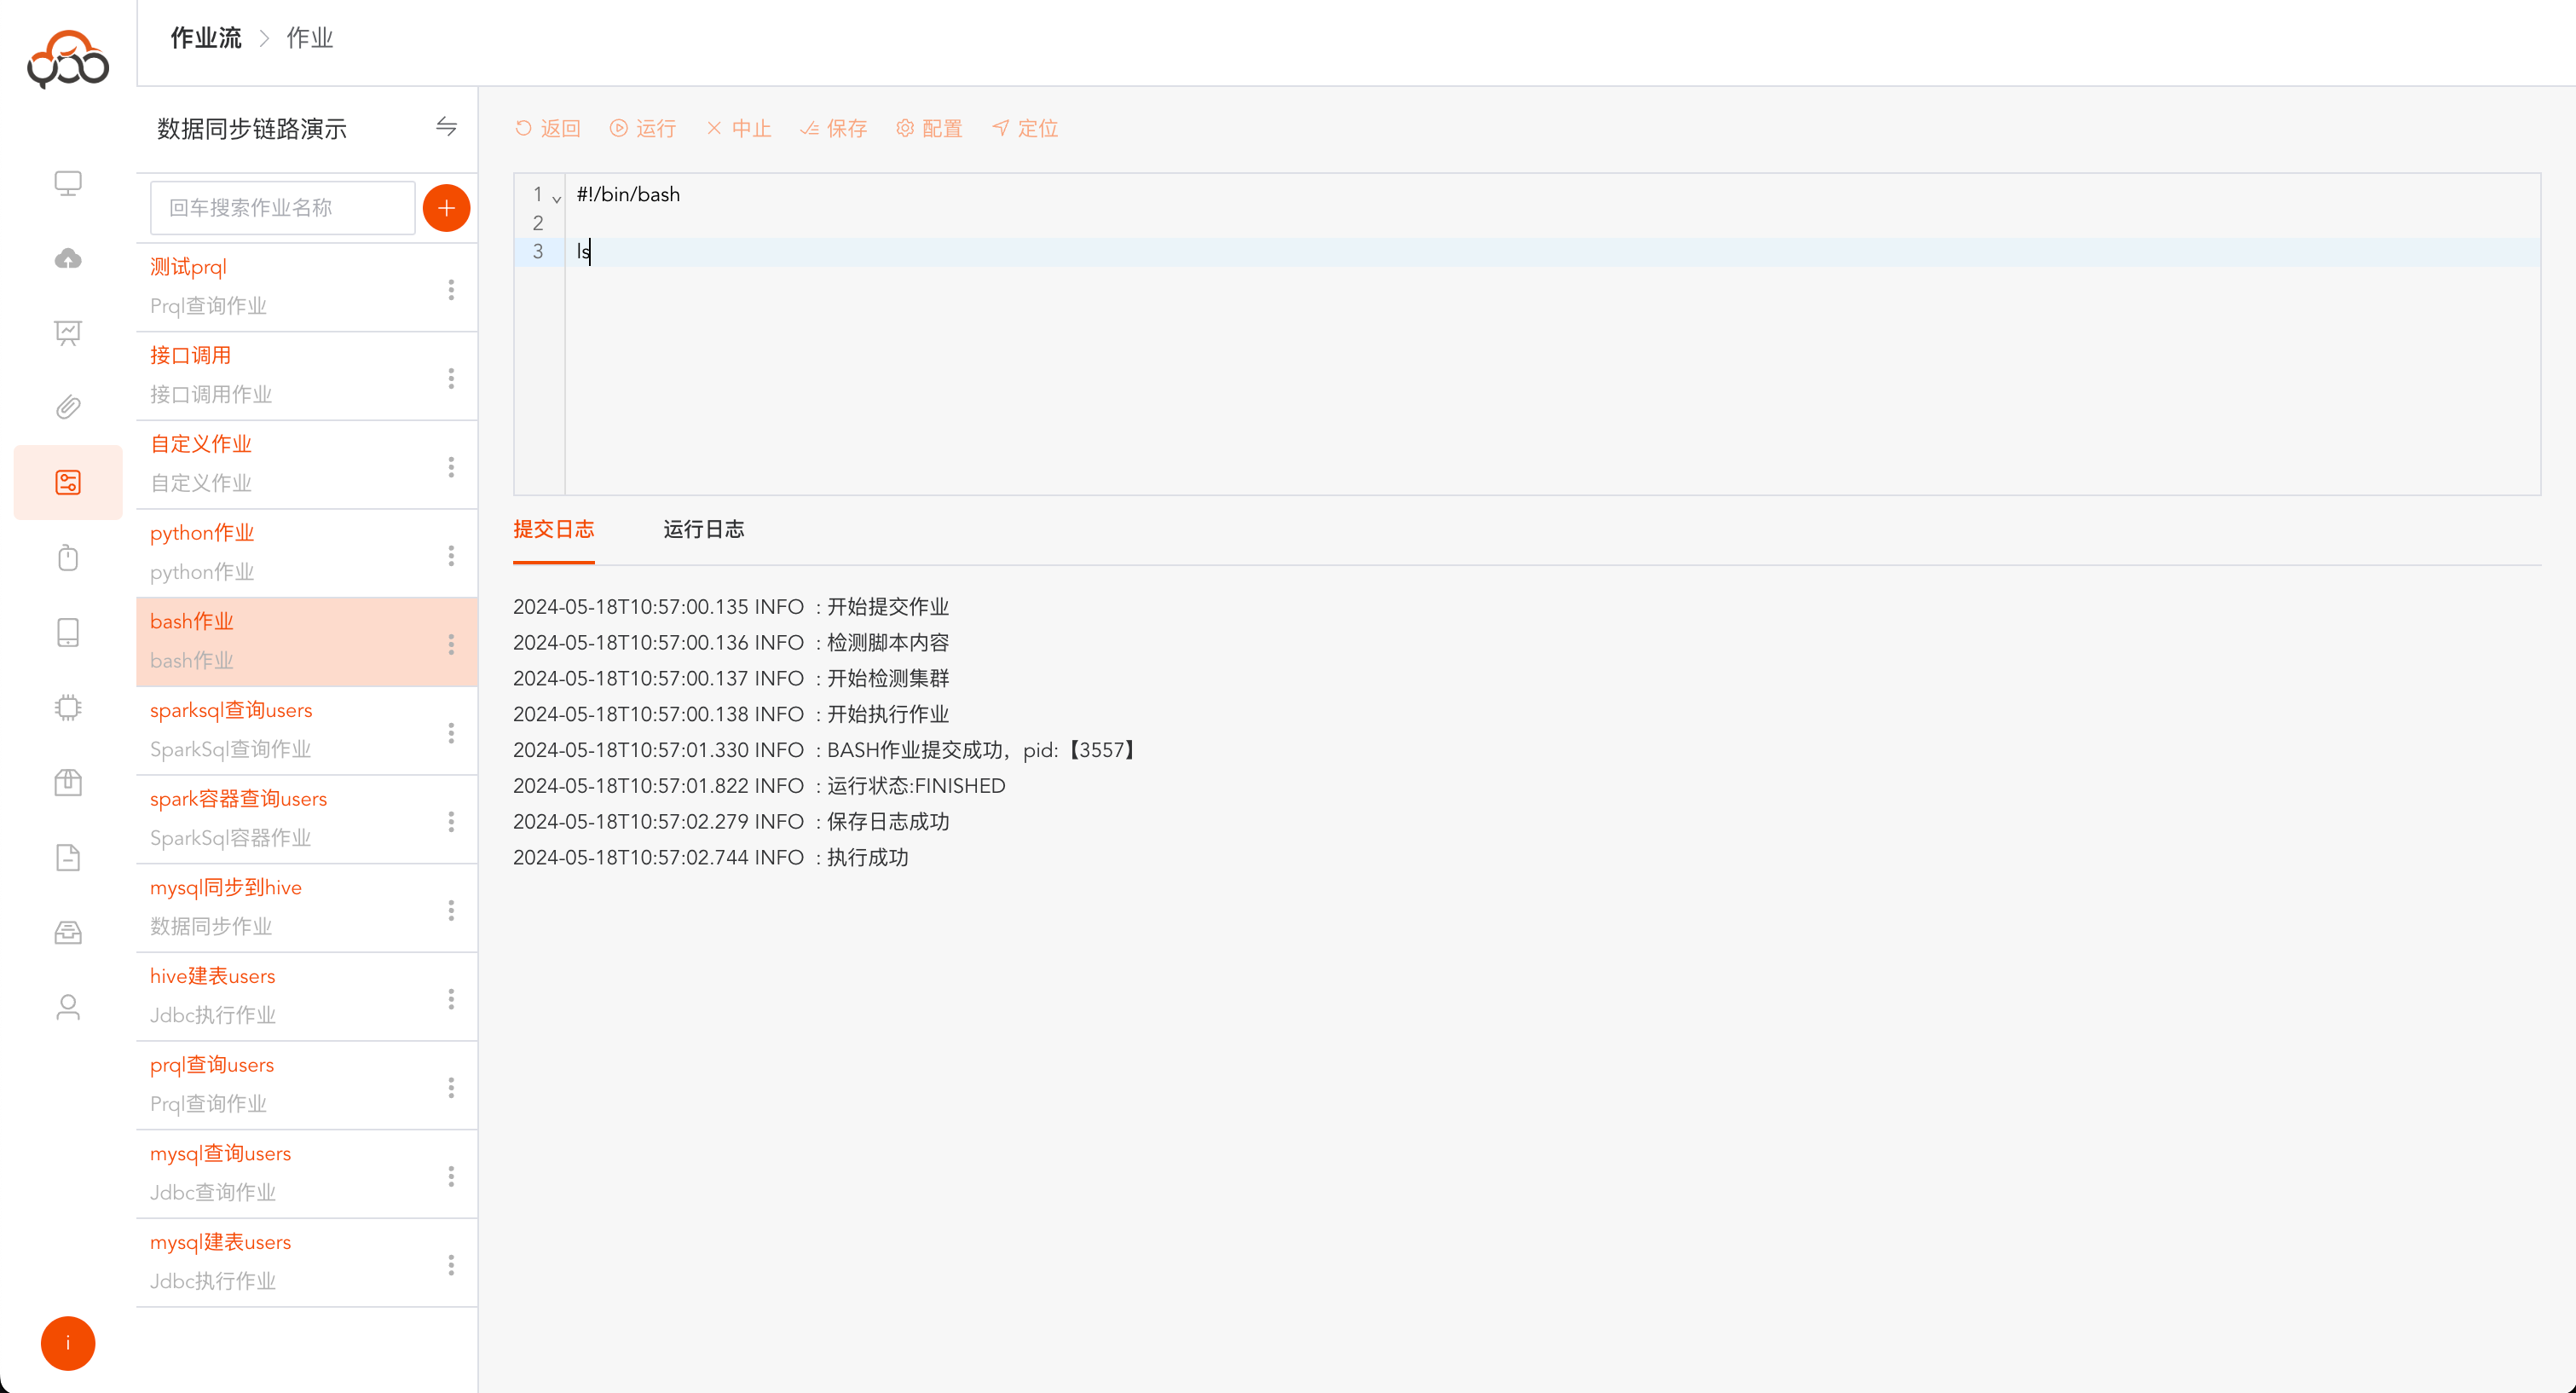2576x1393 pixels.
Task: Switch to the 运行日志 tab
Action: pyautogui.click(x=703, y=529)
